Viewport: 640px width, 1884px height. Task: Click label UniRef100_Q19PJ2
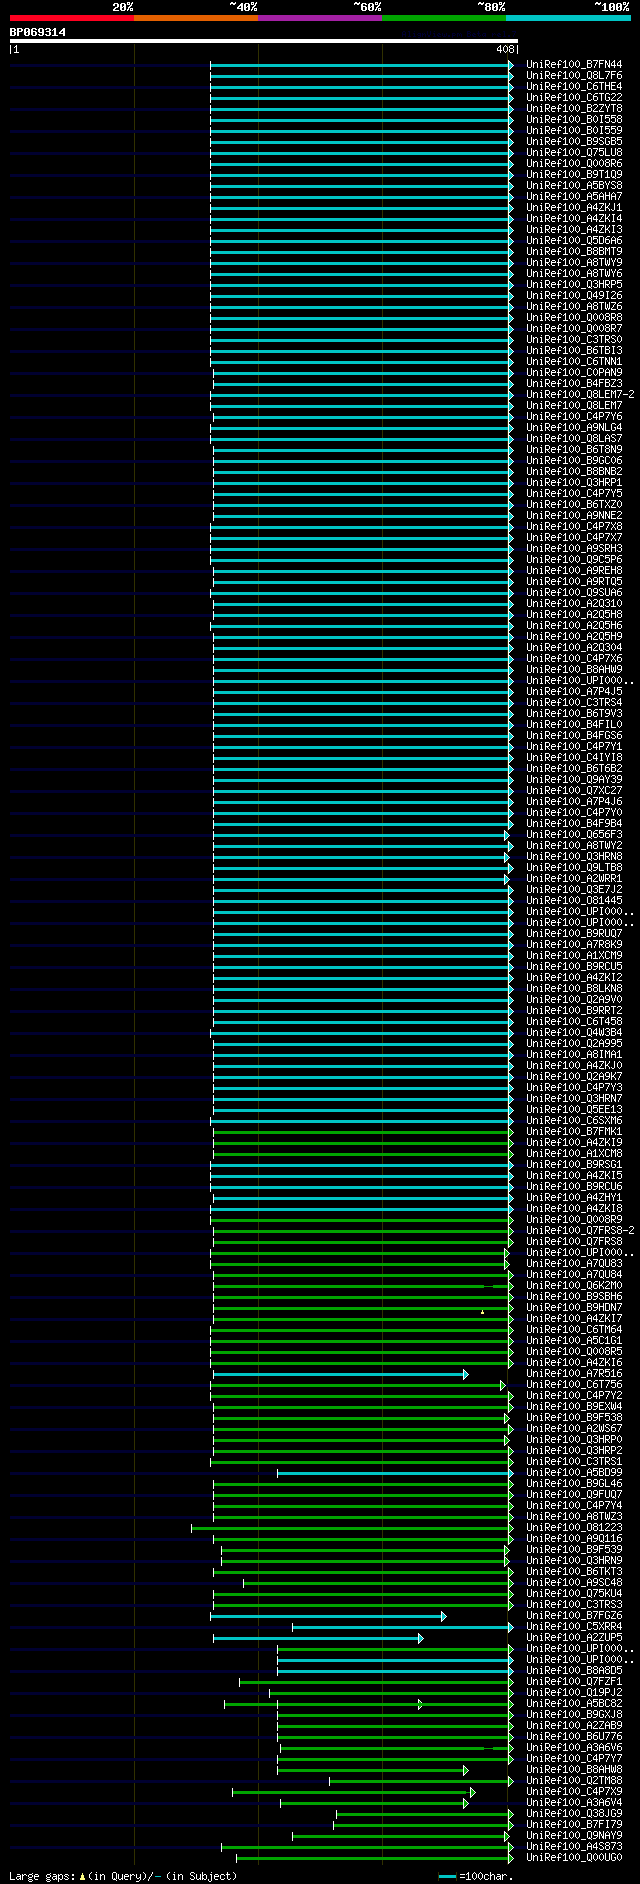(x=574, y=1693)
